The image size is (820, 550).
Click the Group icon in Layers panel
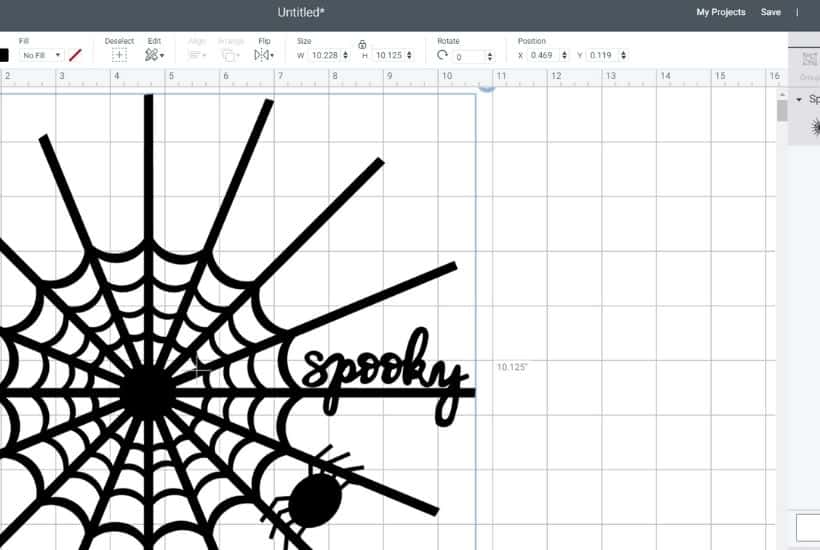coord(810,60)
